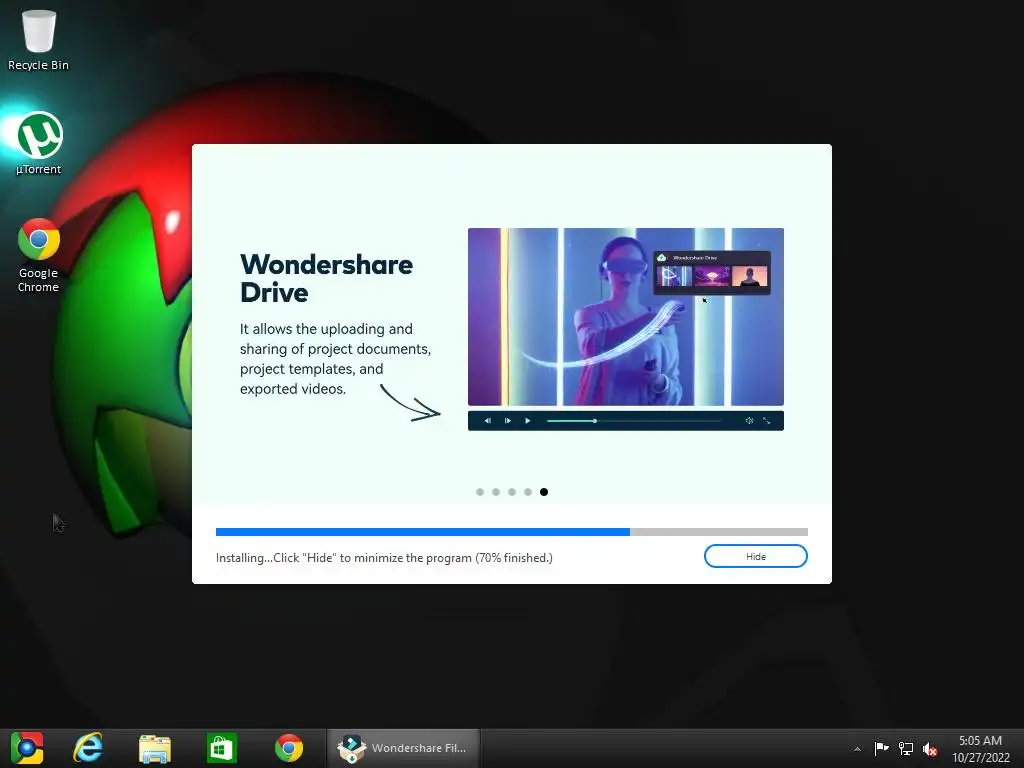Click the Chrome icon in taskbar
This screenshot has height=768, width=1024.
289,748
